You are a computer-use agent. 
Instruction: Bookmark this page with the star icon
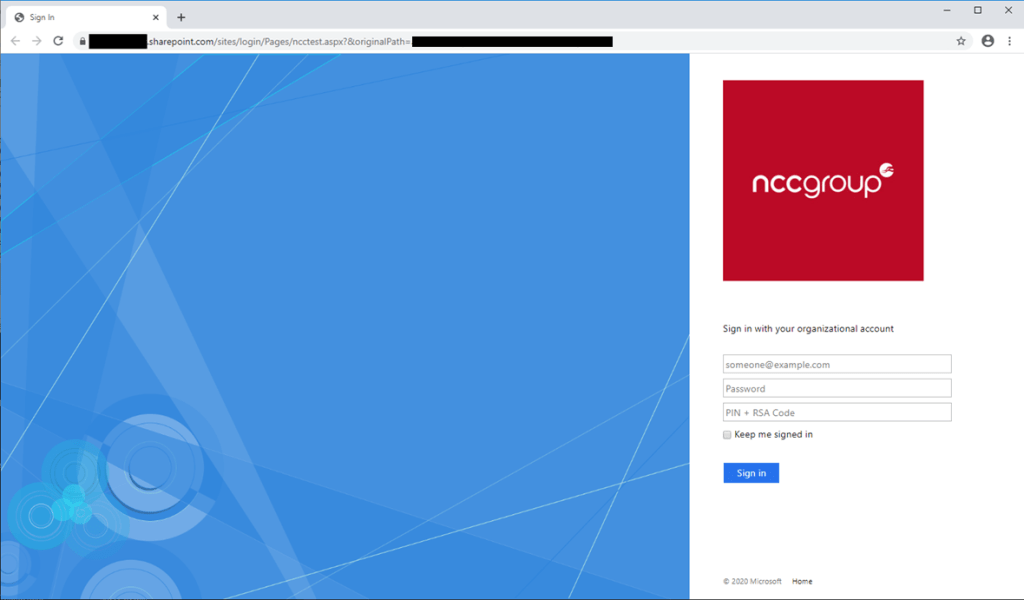(x=961, y=41)
